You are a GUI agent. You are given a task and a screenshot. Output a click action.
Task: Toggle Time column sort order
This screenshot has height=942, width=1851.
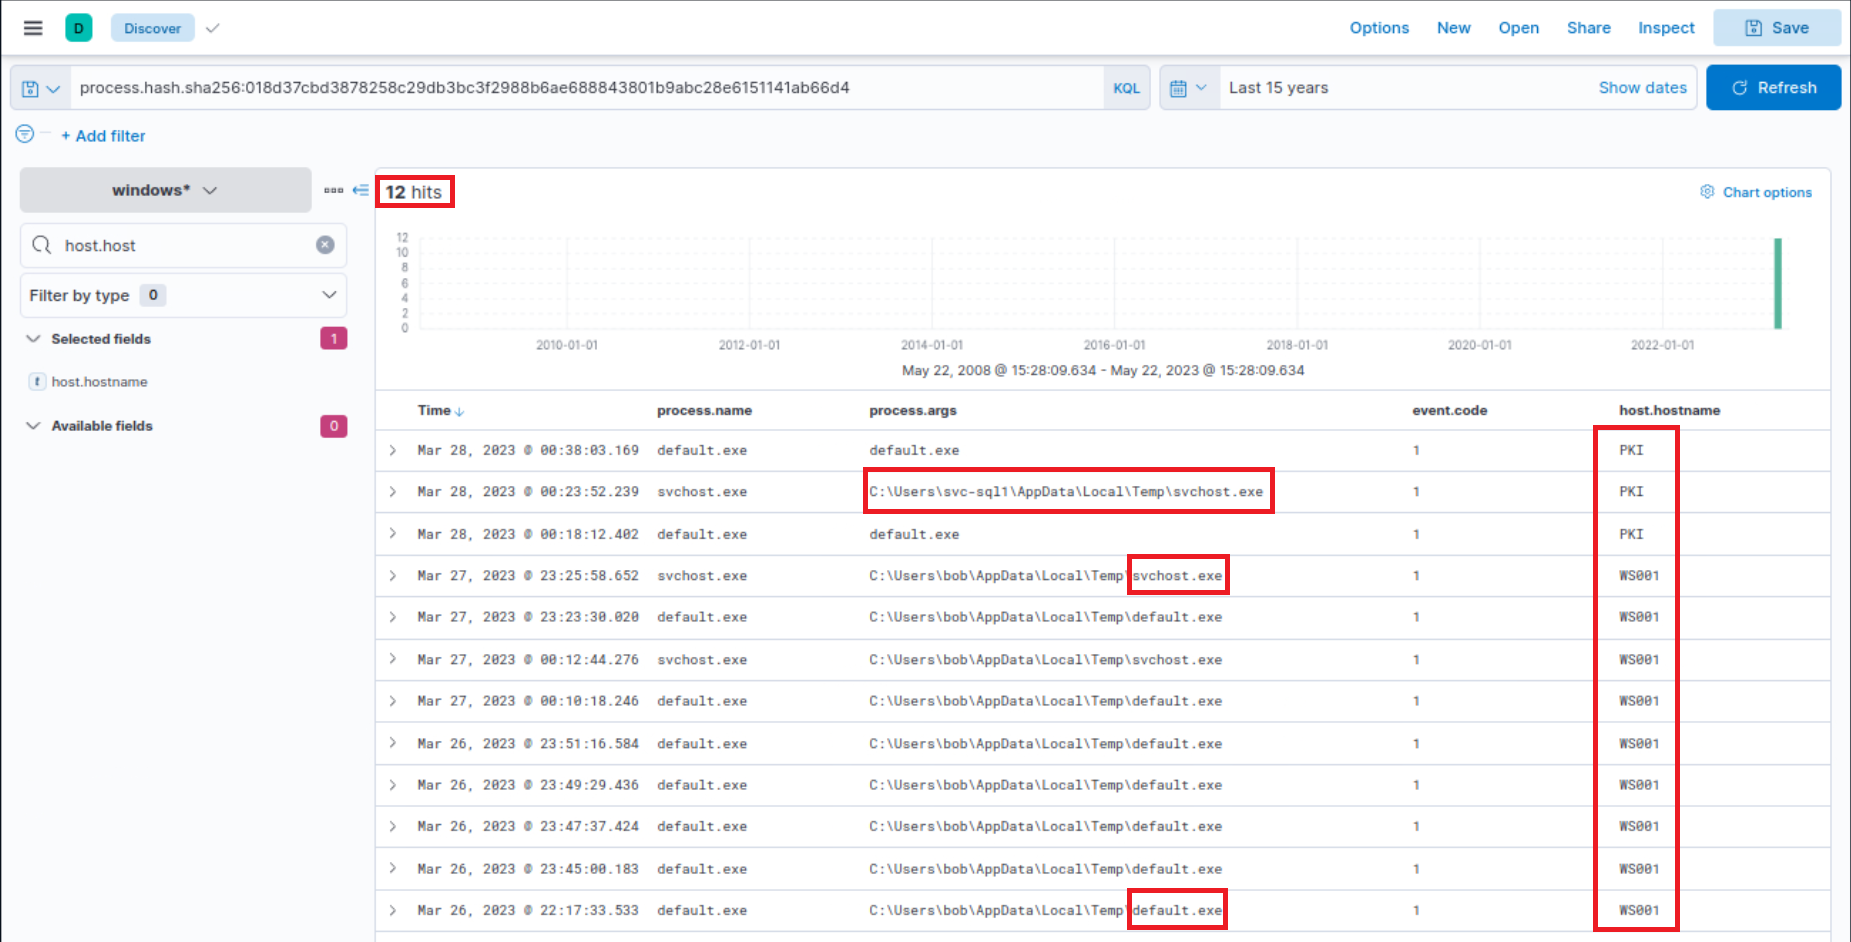click(x=440, y=410)
